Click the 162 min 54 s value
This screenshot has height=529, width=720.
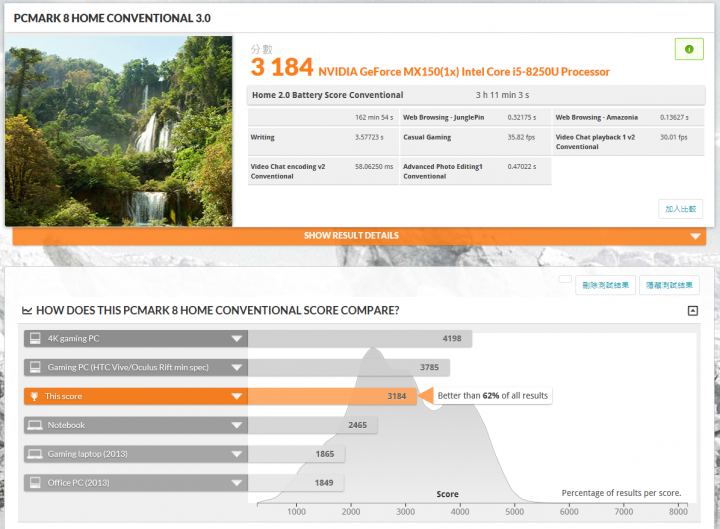click(x=374, y=118)
